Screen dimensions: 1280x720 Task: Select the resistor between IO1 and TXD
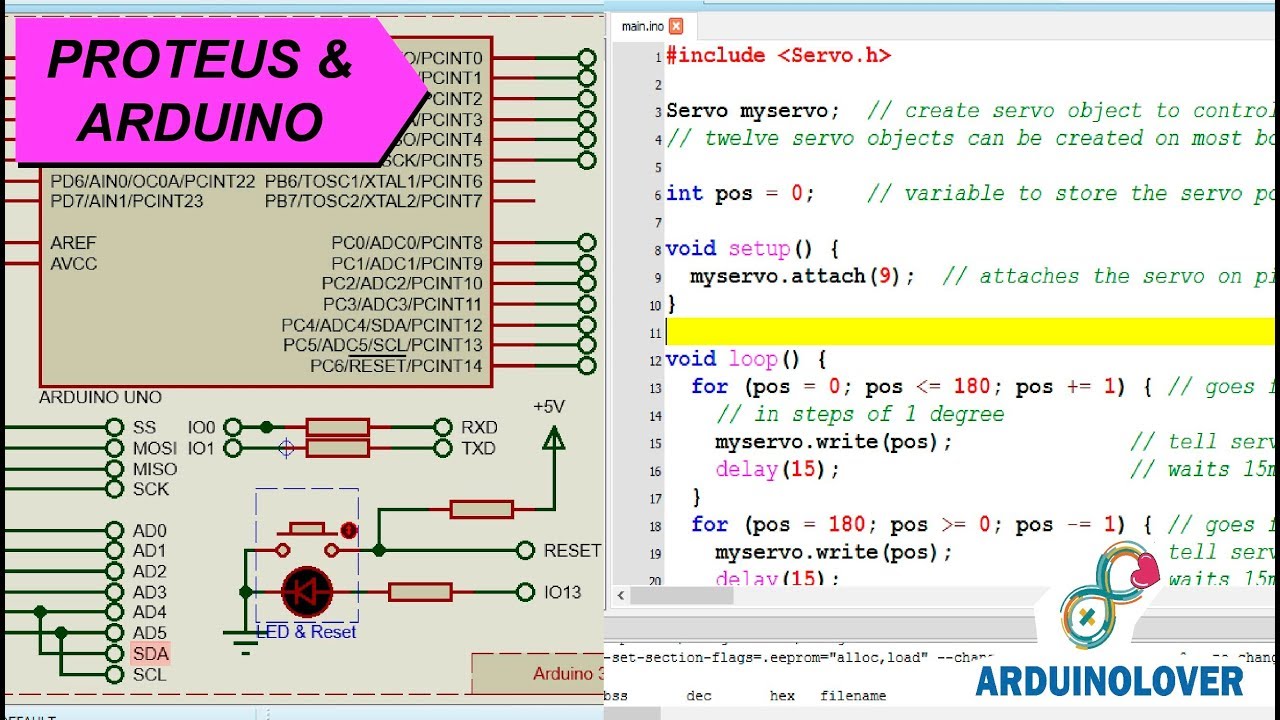(337, 448)
